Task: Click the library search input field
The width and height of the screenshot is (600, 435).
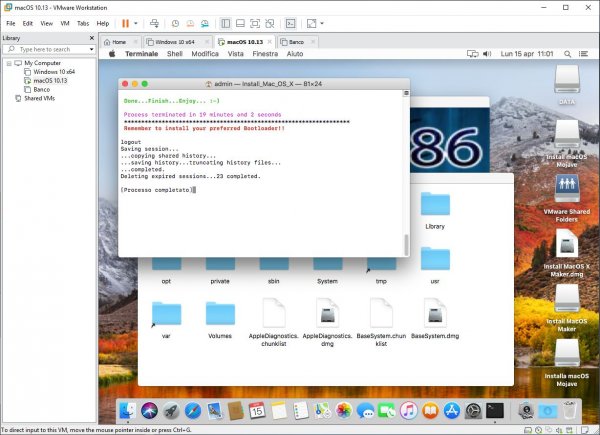Action: (45, 49)
